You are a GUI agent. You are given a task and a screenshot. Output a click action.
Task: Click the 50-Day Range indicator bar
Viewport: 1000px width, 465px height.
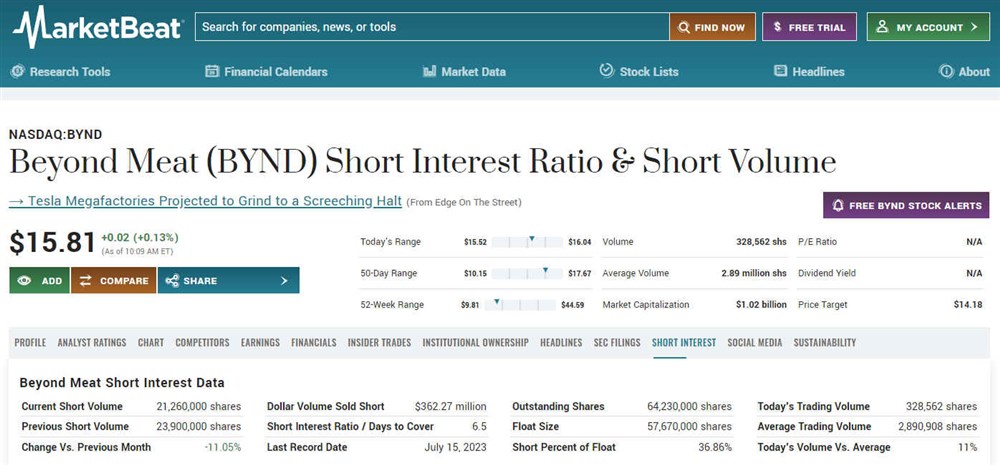tap(527, 273)
